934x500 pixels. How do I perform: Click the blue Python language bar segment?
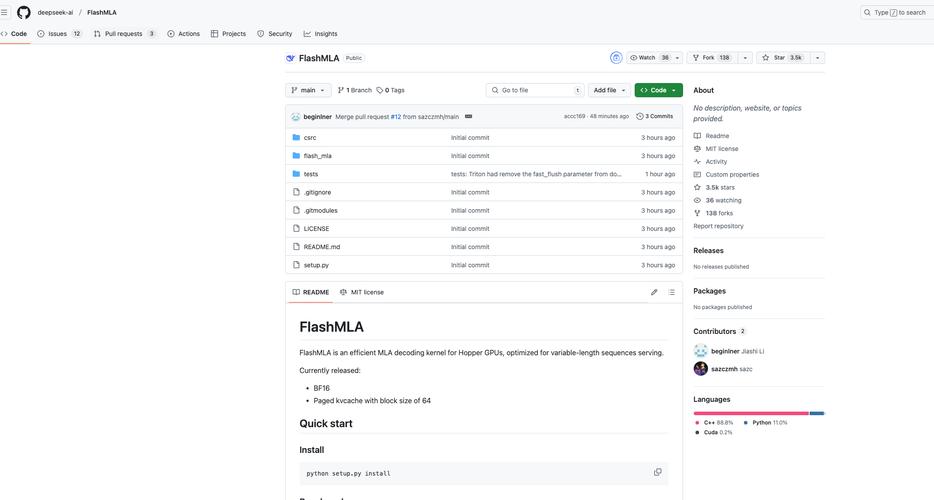click(817, 413)
